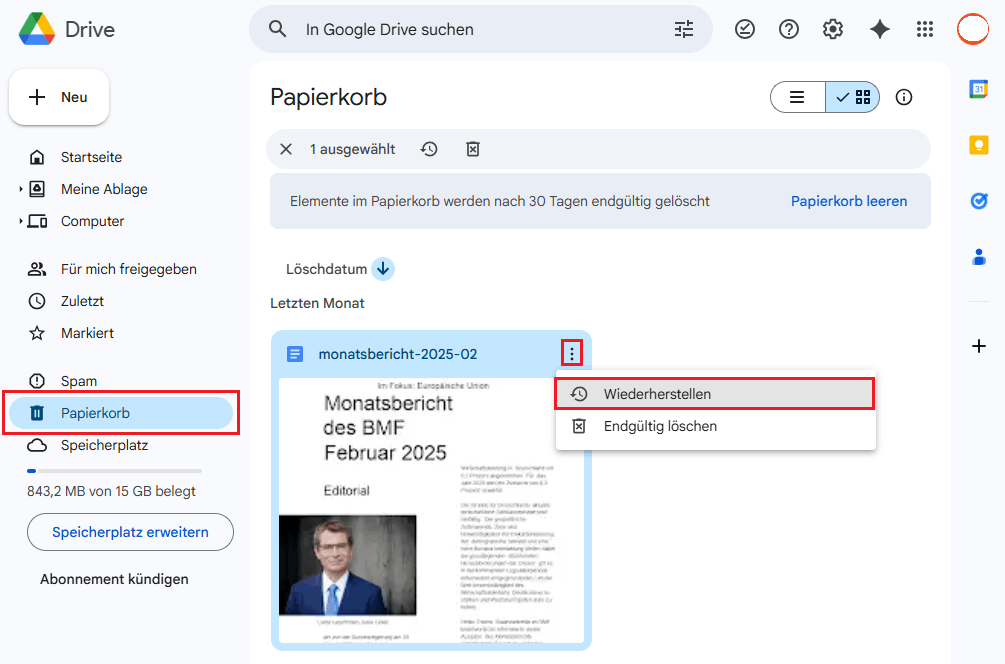Click the Papierkorb leeren link

coord(848,201)
